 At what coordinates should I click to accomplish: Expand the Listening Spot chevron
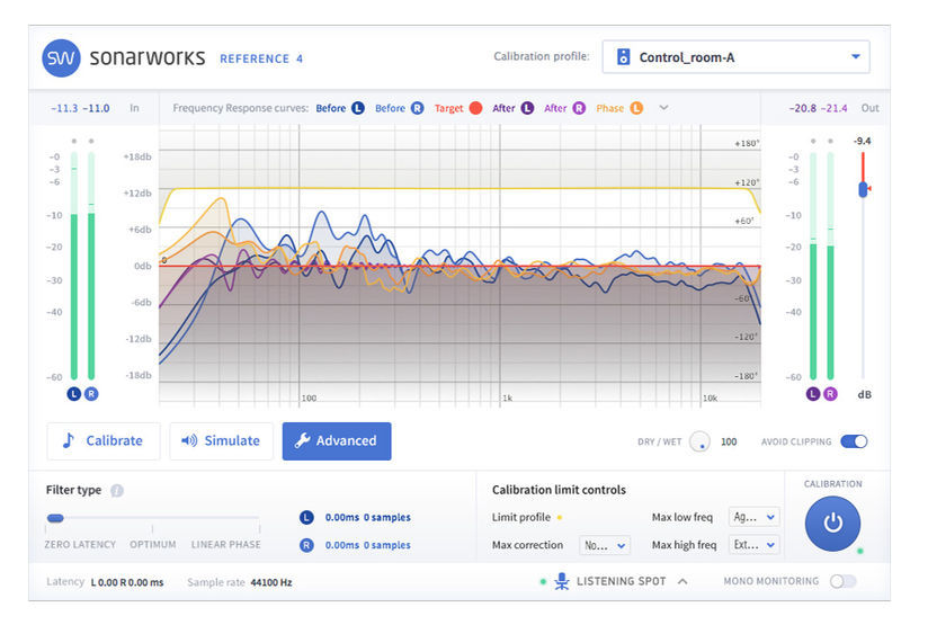click(682, 581)
